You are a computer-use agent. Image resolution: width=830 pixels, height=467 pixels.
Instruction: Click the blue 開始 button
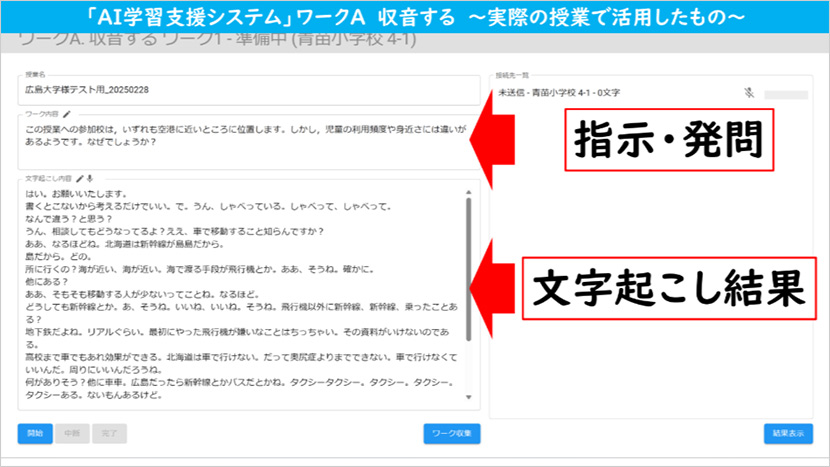(x=35, y=433)
